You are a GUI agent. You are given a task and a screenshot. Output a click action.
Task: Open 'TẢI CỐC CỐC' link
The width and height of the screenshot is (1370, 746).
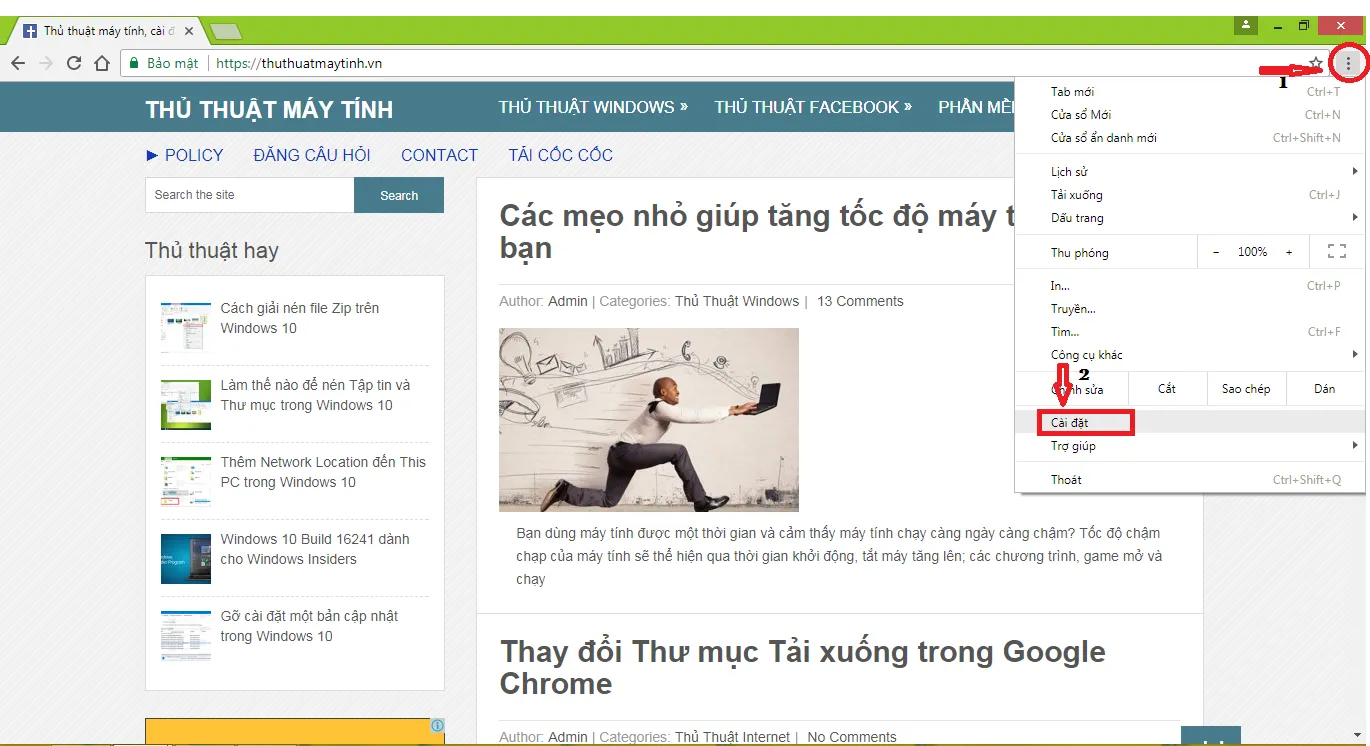click(x=560, y=155)
